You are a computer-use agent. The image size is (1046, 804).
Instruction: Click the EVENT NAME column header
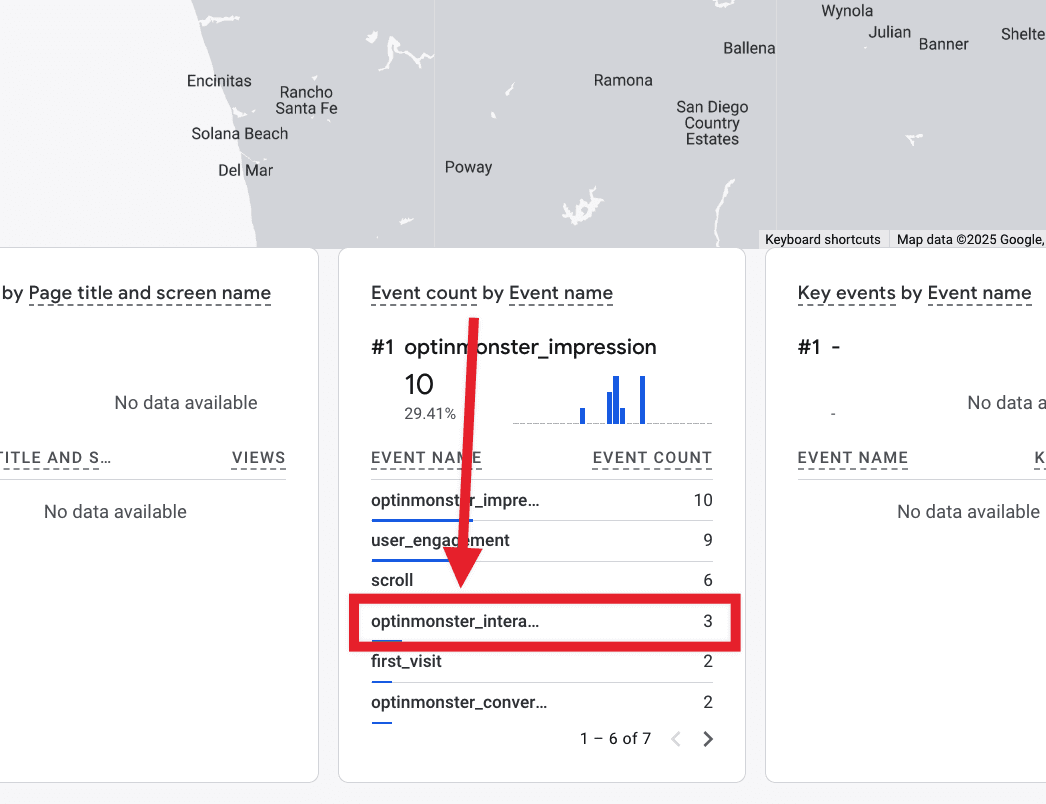[x=426, y=458]
